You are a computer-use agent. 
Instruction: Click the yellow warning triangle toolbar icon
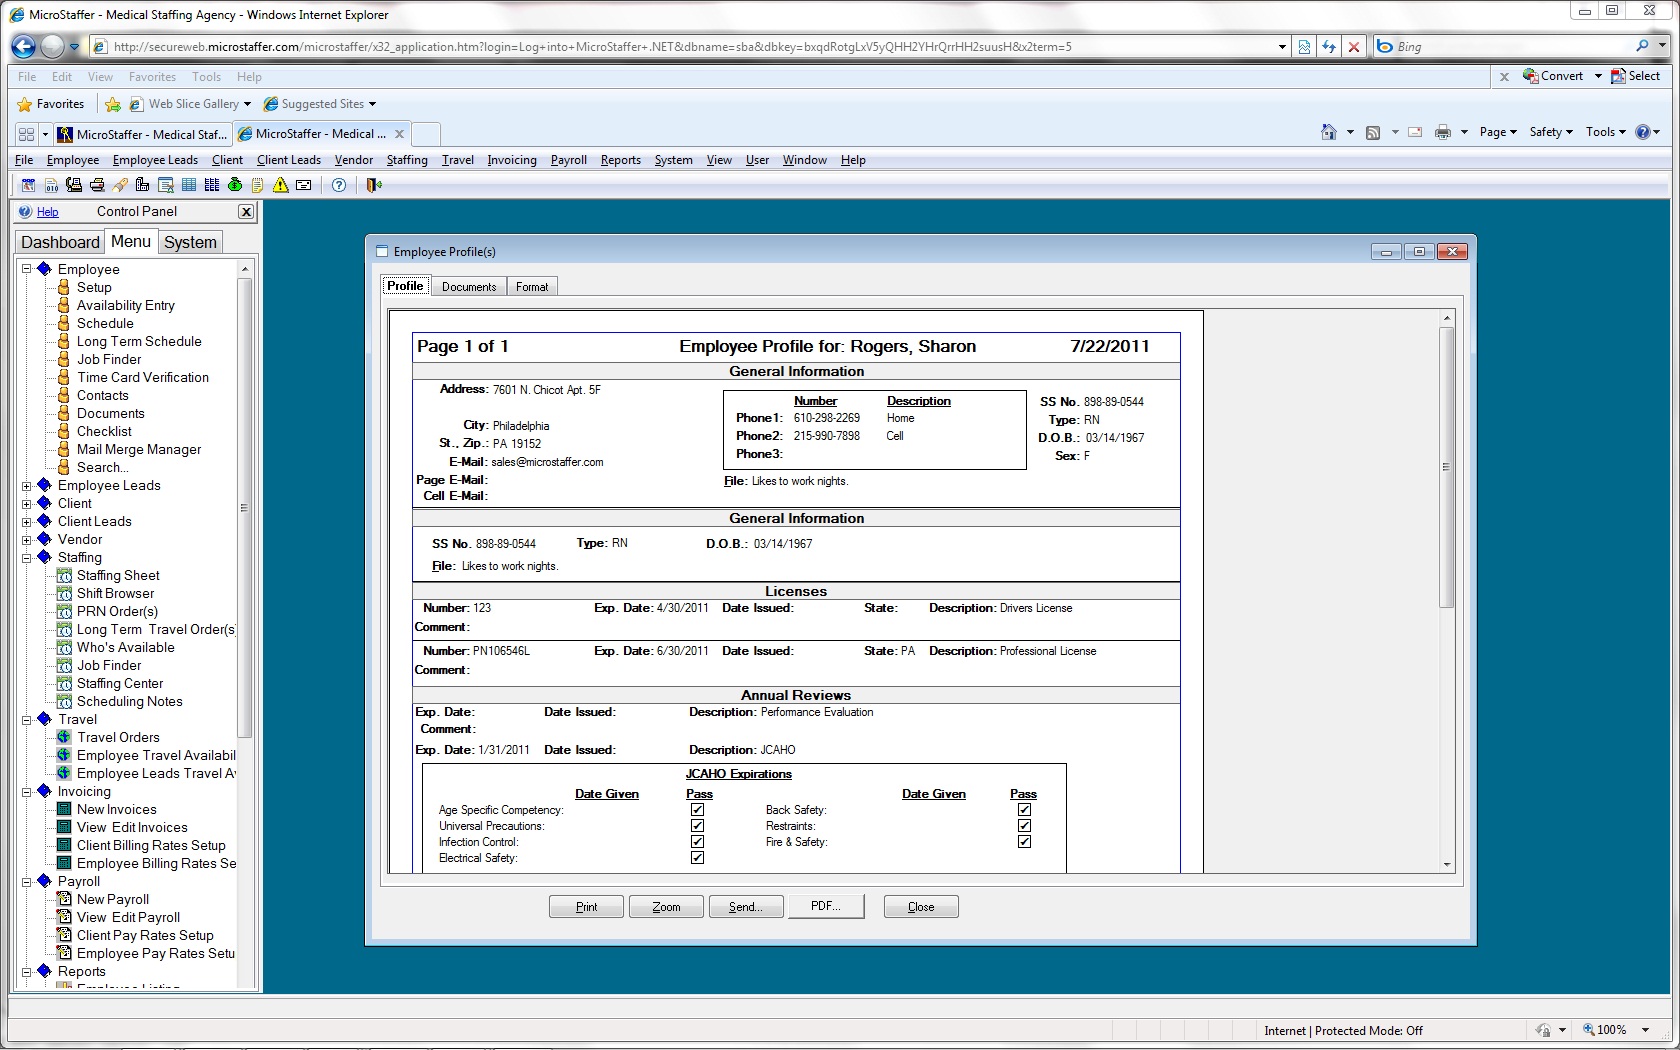pyautogui.click(x=281, y=185)
